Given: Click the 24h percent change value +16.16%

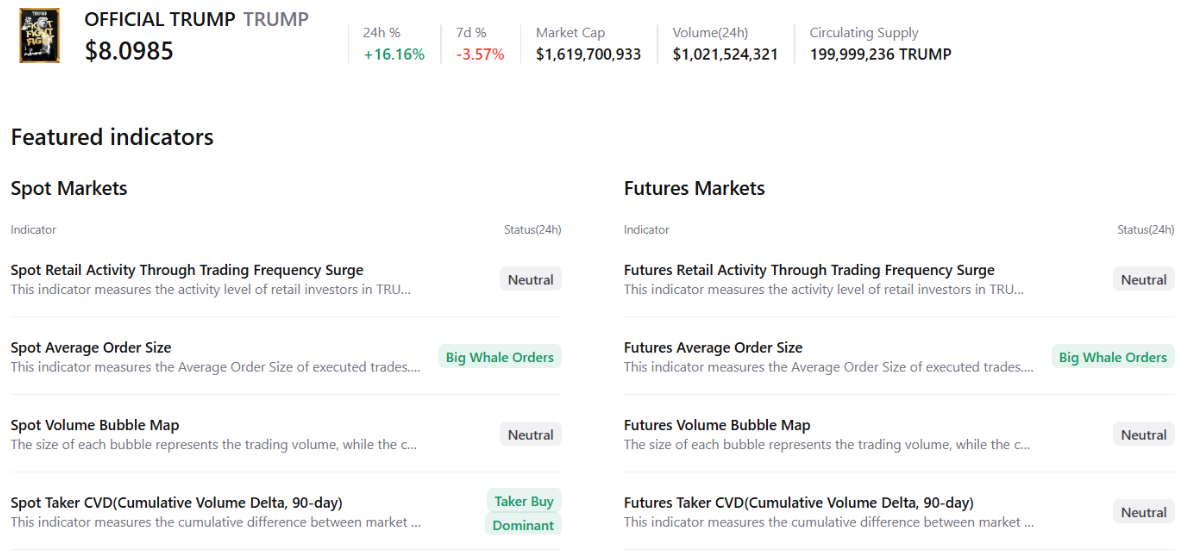Looking at the screenshot, I should point(394,54).
